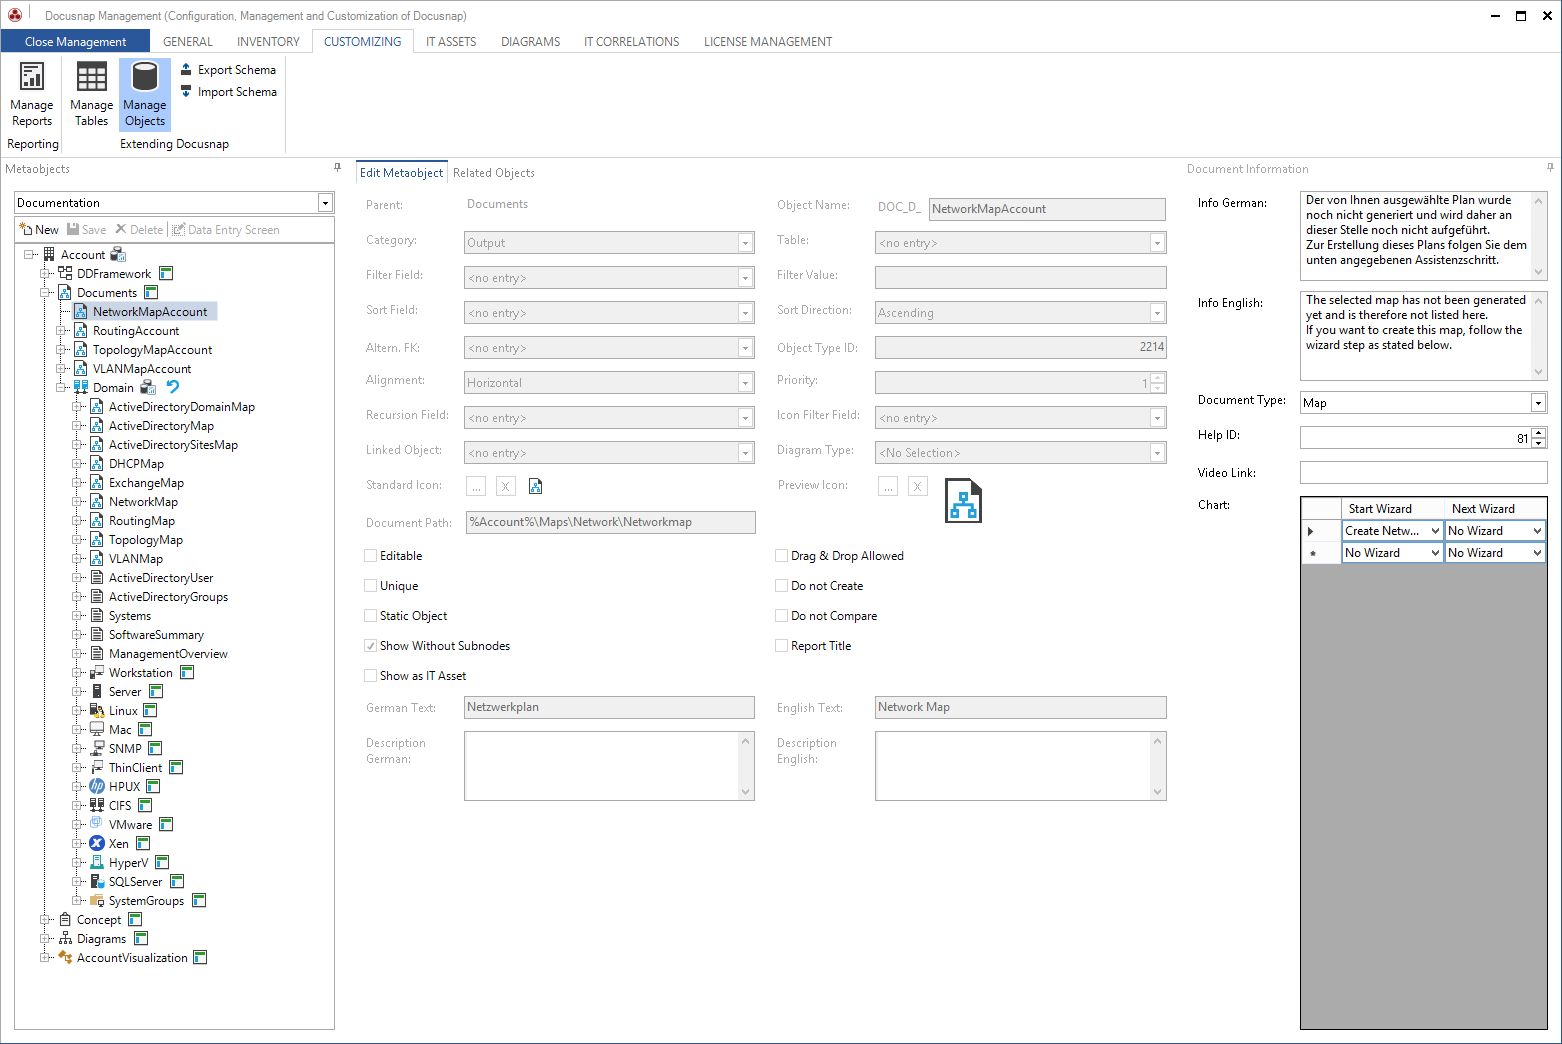
Task: Open the Create Netw... Start Wizard dropdown
Action: point(1435,531)
